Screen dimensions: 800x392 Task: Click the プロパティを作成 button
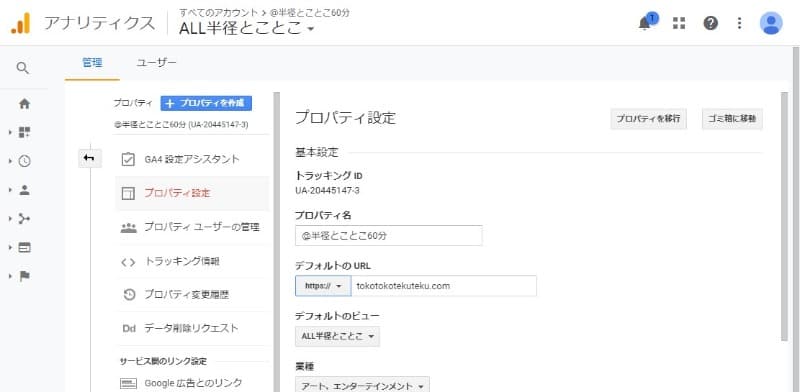point(206,103)
